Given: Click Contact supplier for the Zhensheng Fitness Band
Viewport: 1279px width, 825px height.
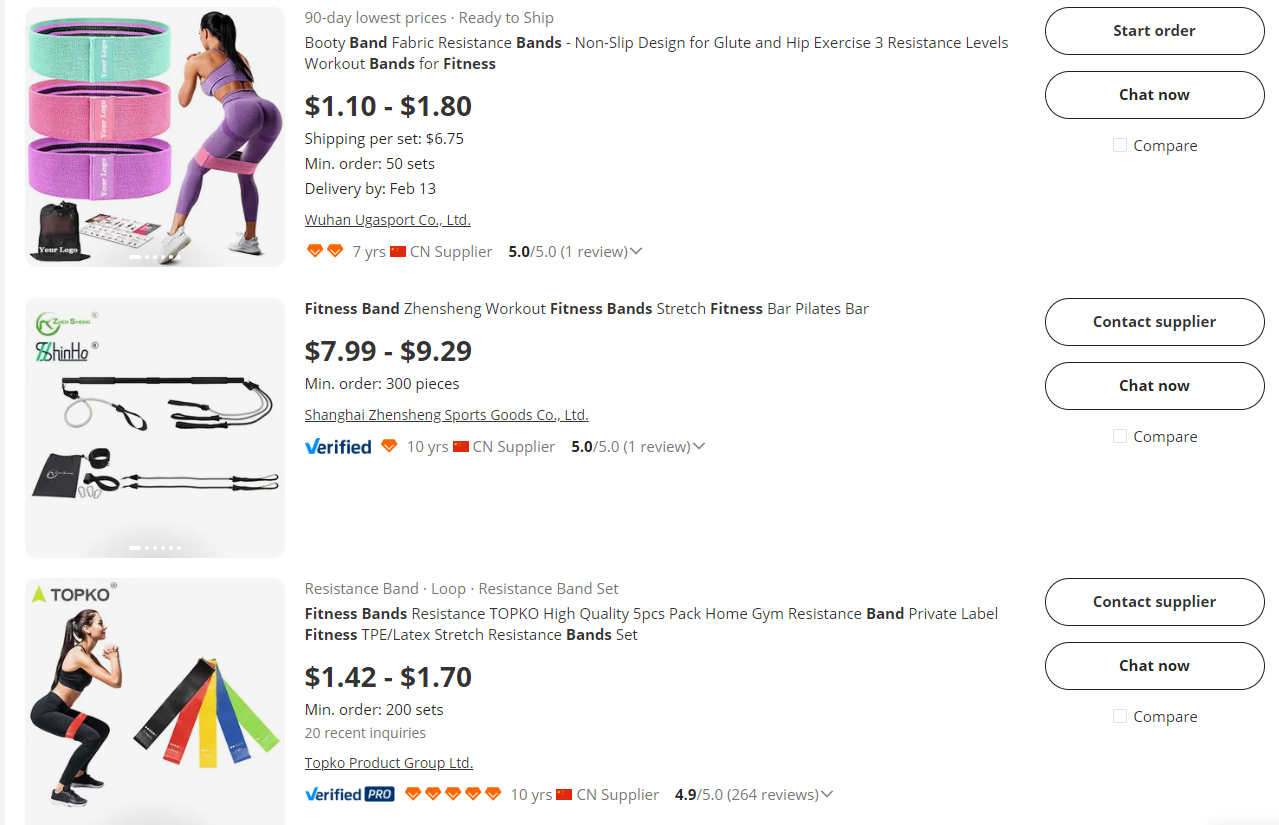Looking at the screenshot, I should pyautogui.click(x=1154, y=322).
